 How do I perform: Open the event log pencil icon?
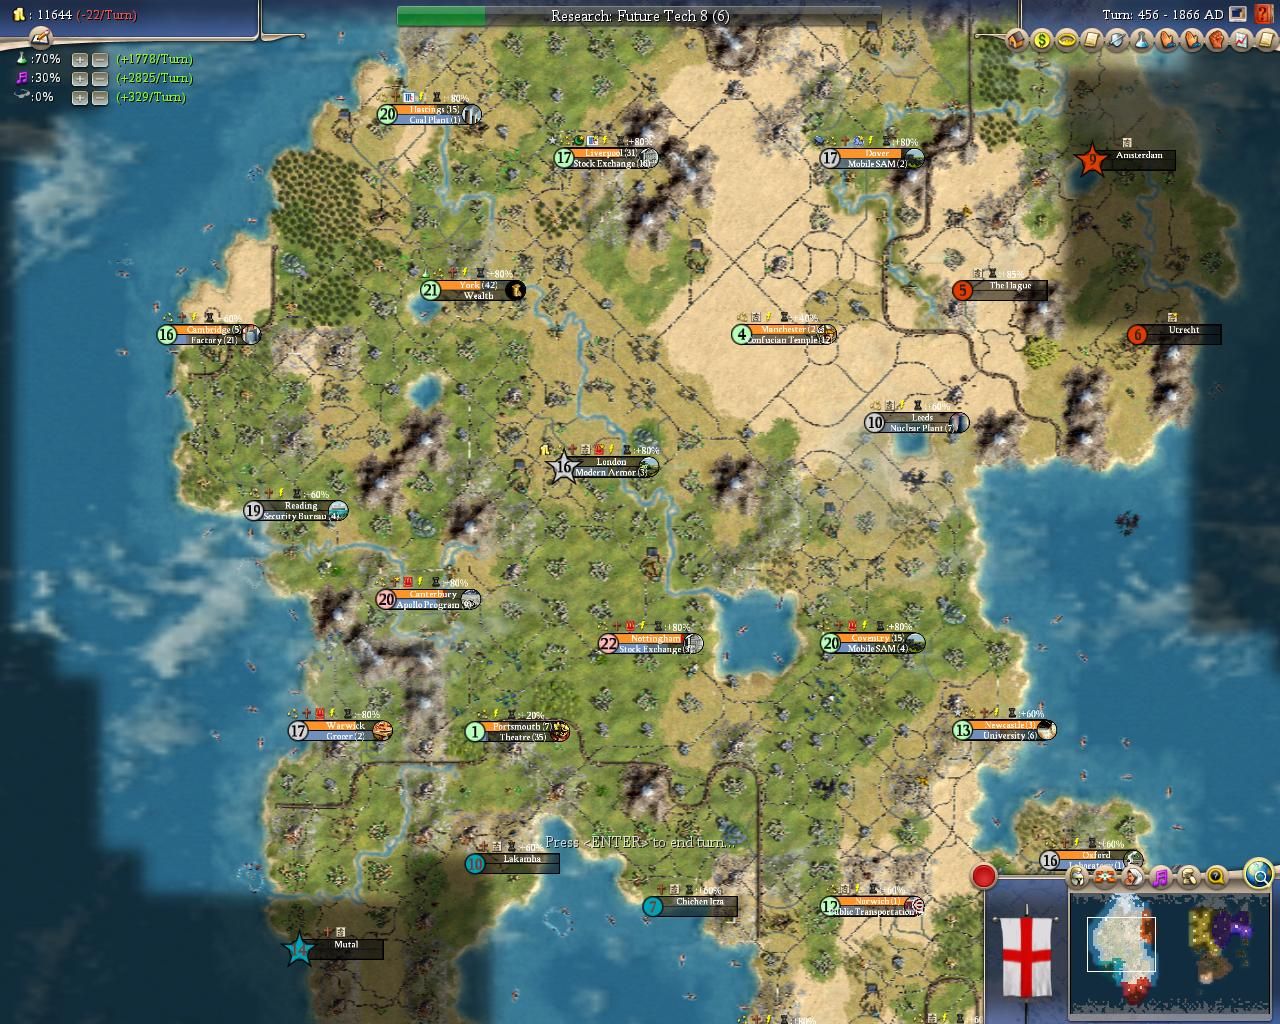(x=40, y=38)
